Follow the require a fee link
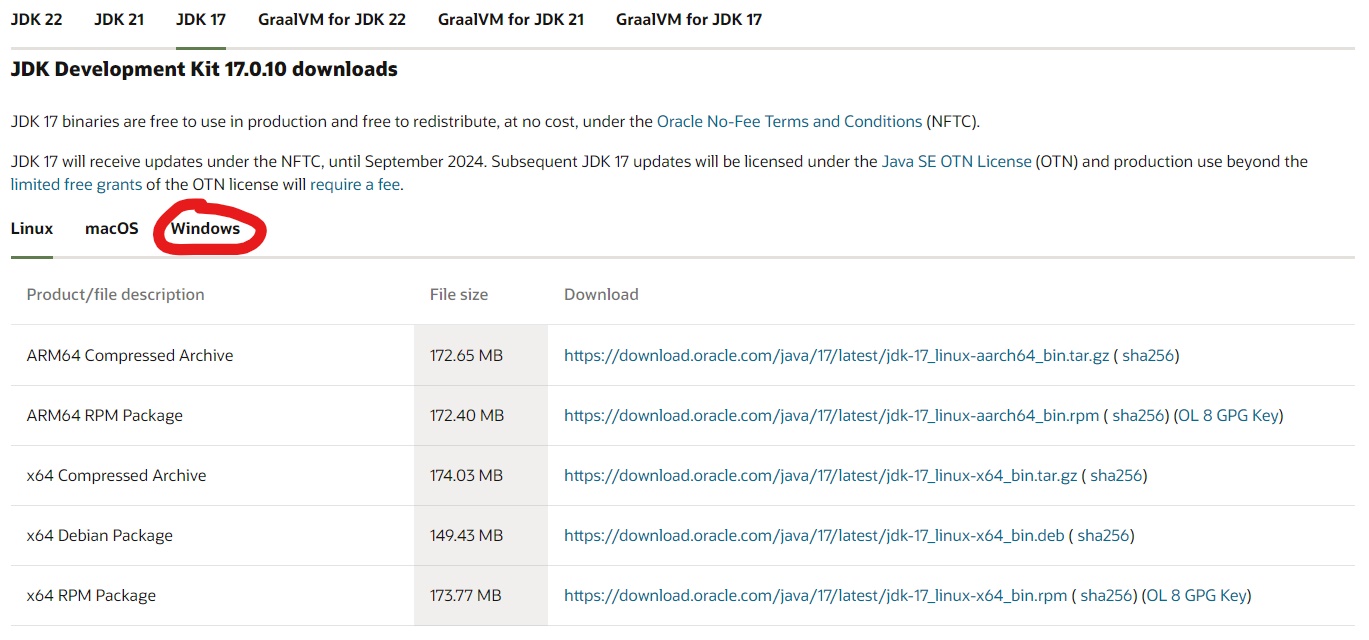 tap(355, 184)
